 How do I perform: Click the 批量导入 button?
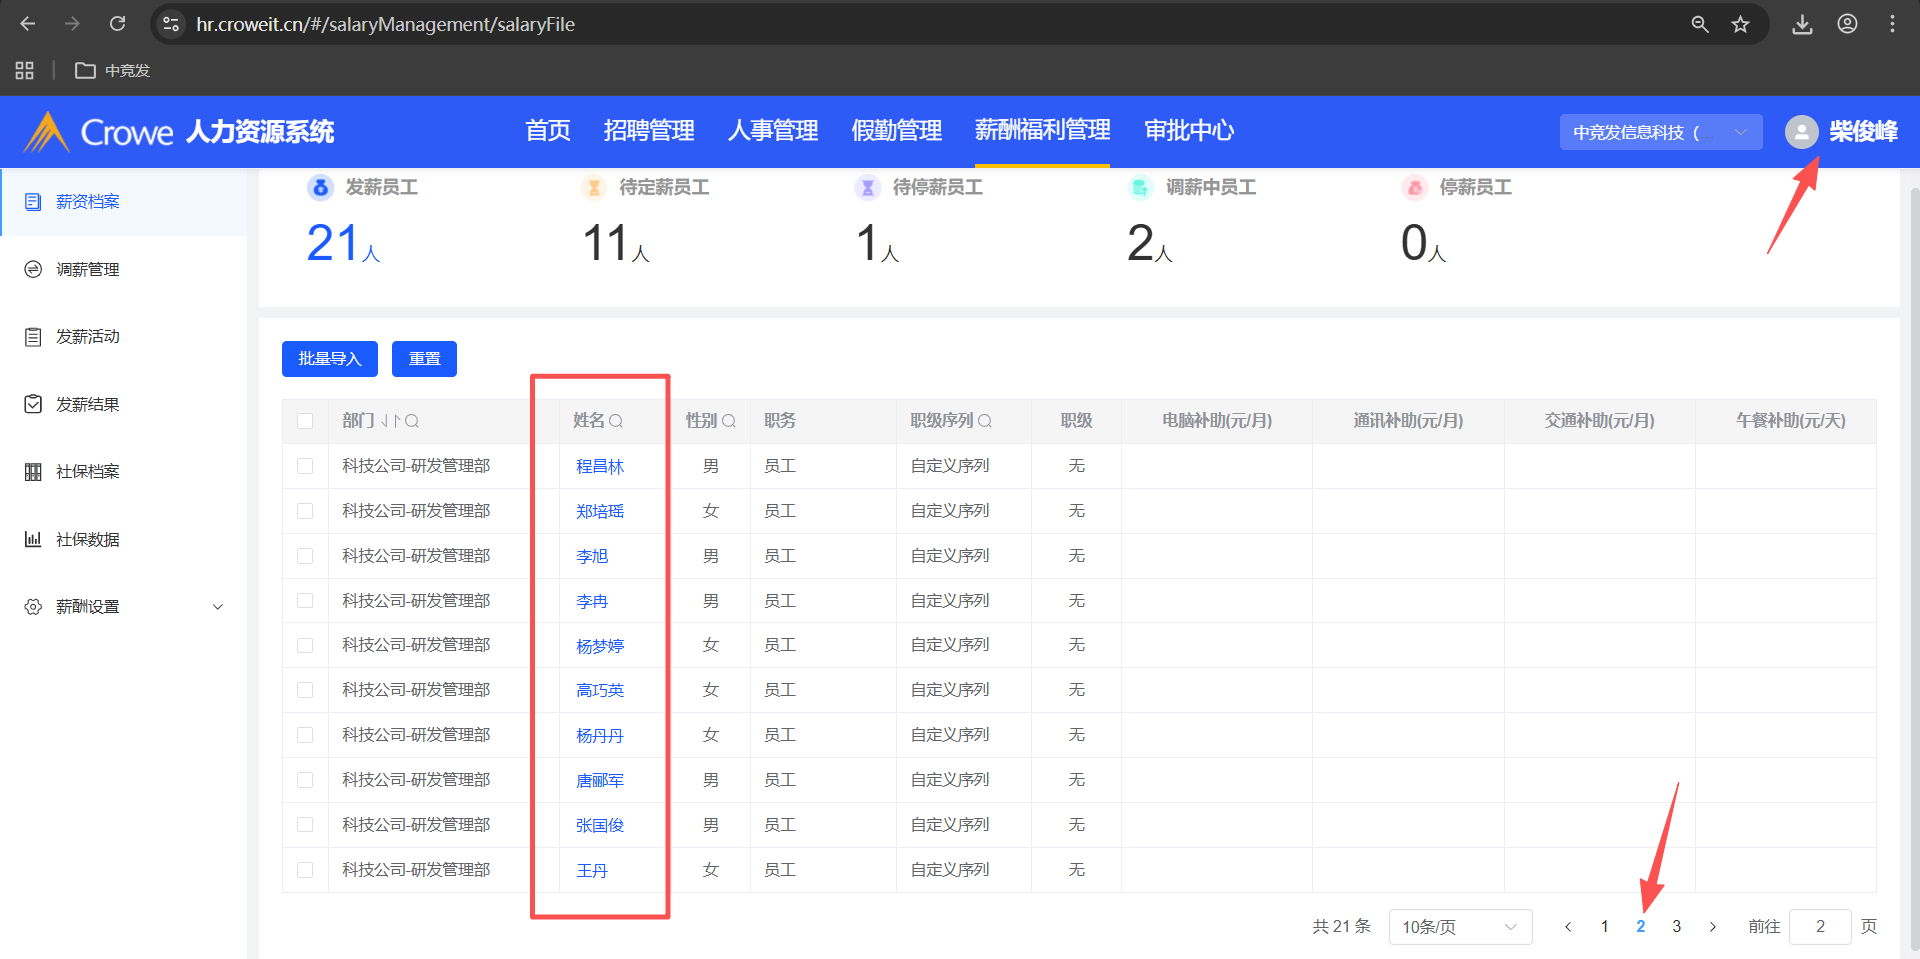(329, 359)
